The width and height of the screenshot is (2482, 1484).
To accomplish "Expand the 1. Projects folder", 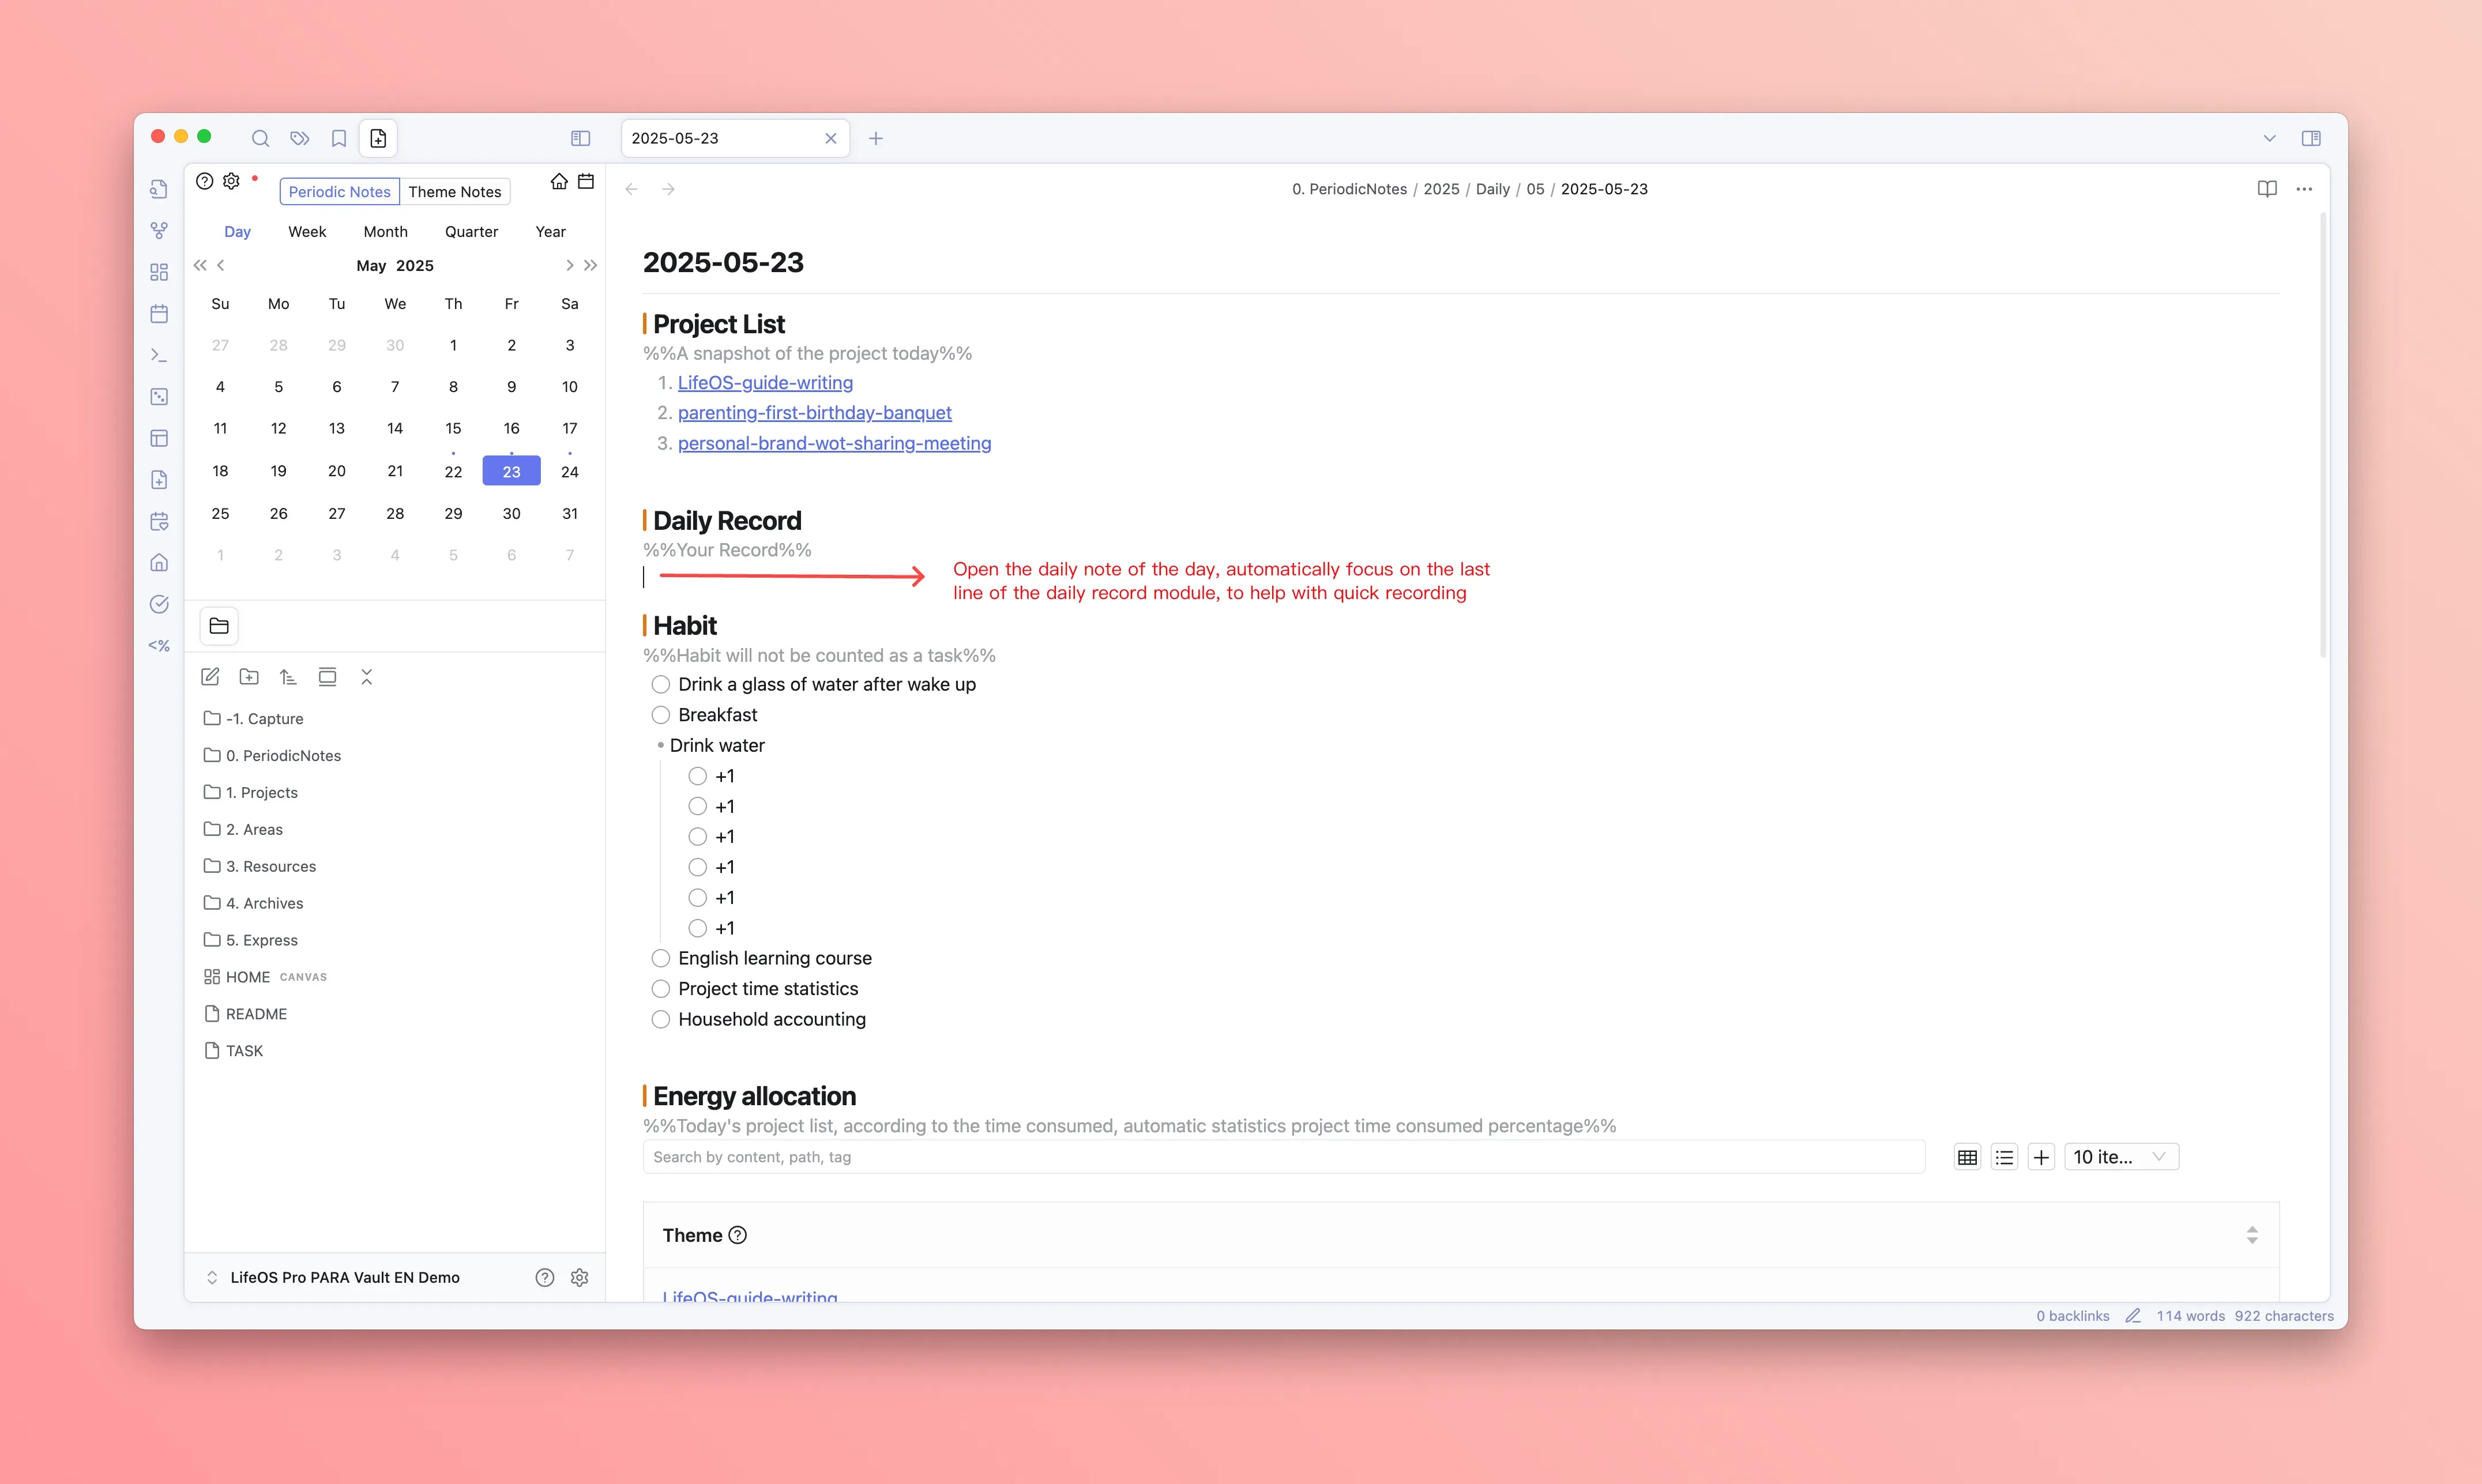I will click(262, 792).
